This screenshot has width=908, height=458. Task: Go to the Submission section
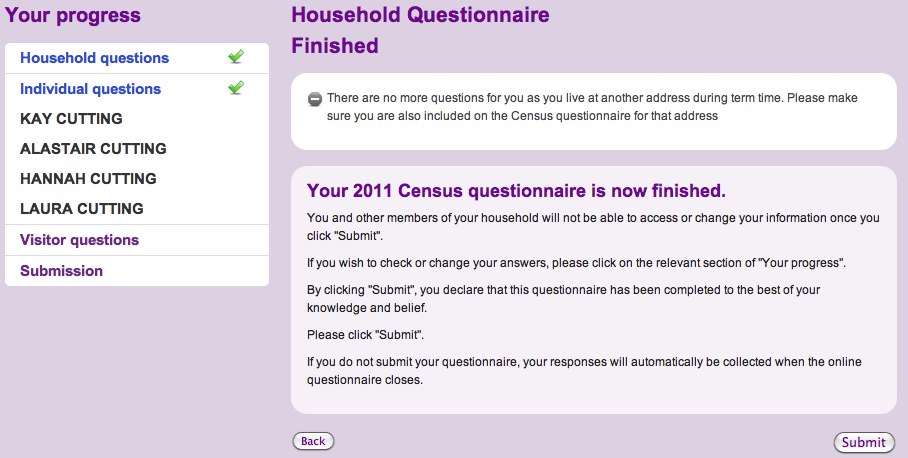tap(61, 271)
